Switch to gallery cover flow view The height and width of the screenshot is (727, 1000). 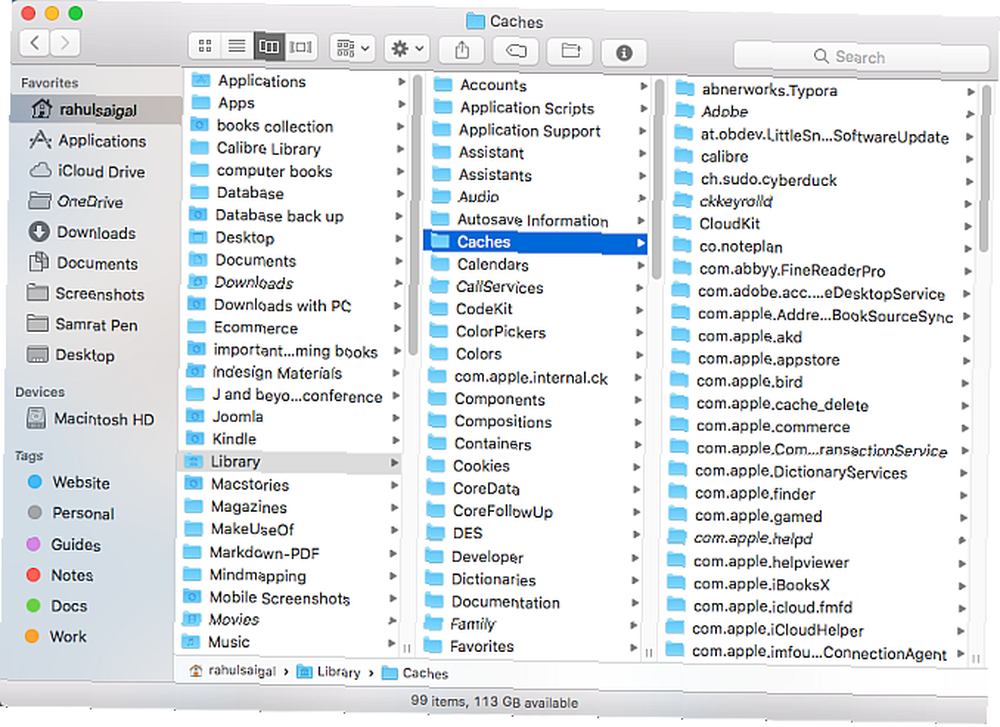click(x=300, y=46)
